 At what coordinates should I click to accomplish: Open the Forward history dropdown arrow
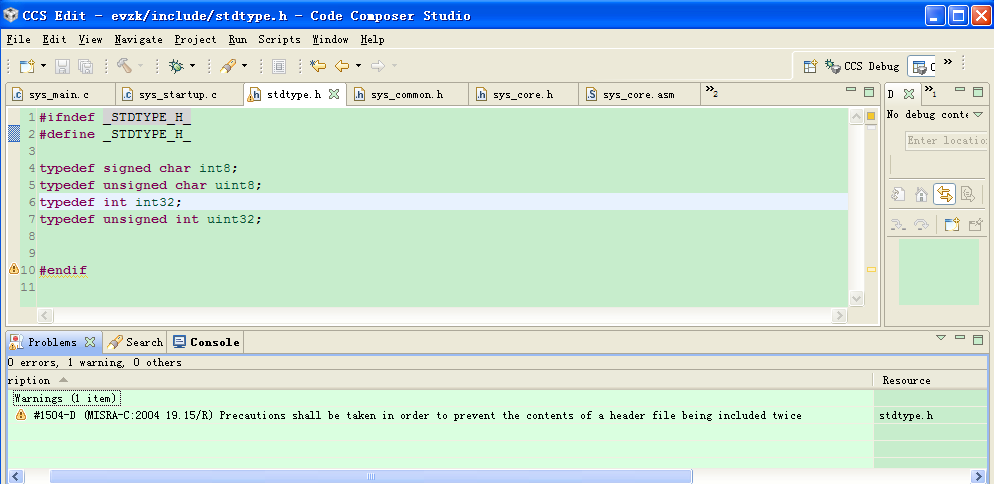coord(394,65)
